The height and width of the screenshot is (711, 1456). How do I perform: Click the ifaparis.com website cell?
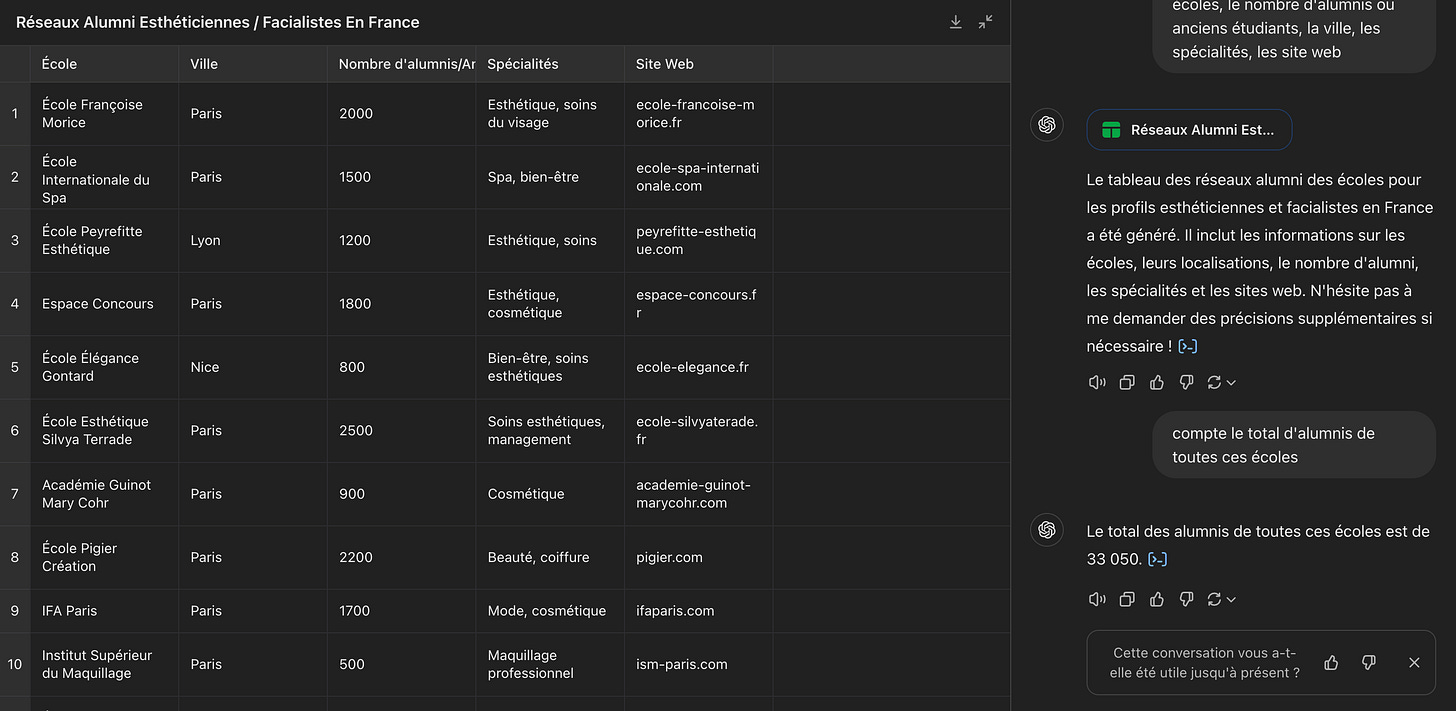[x=699, y=611]
